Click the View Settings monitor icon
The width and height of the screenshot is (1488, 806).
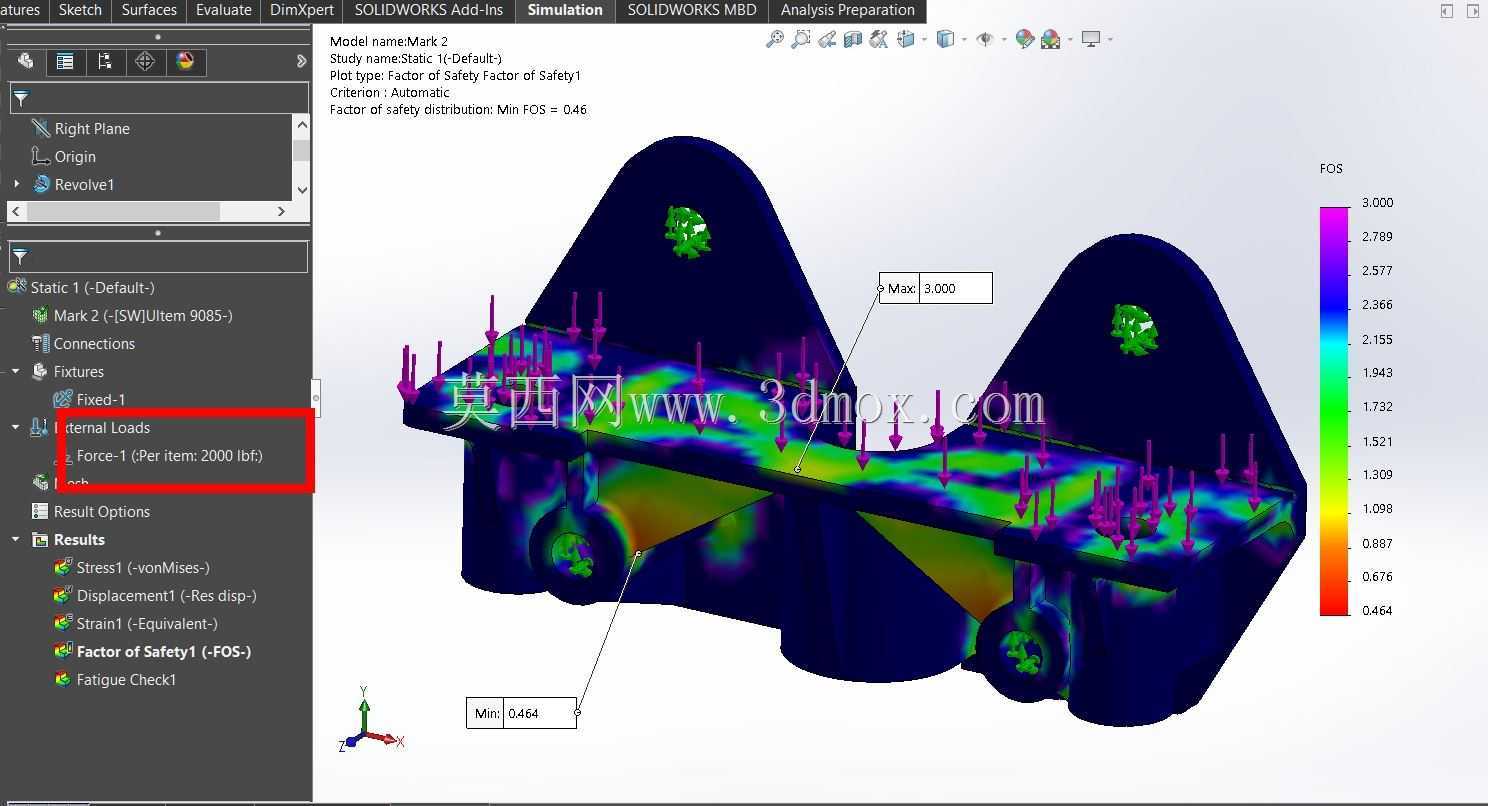tap(1091, 39)
